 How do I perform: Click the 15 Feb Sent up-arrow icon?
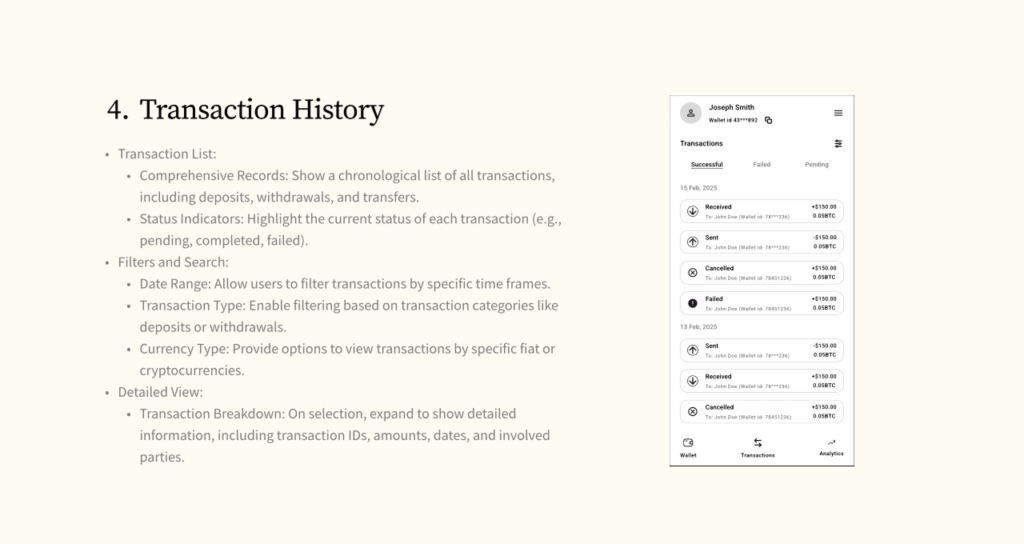[x=692, y=242]
